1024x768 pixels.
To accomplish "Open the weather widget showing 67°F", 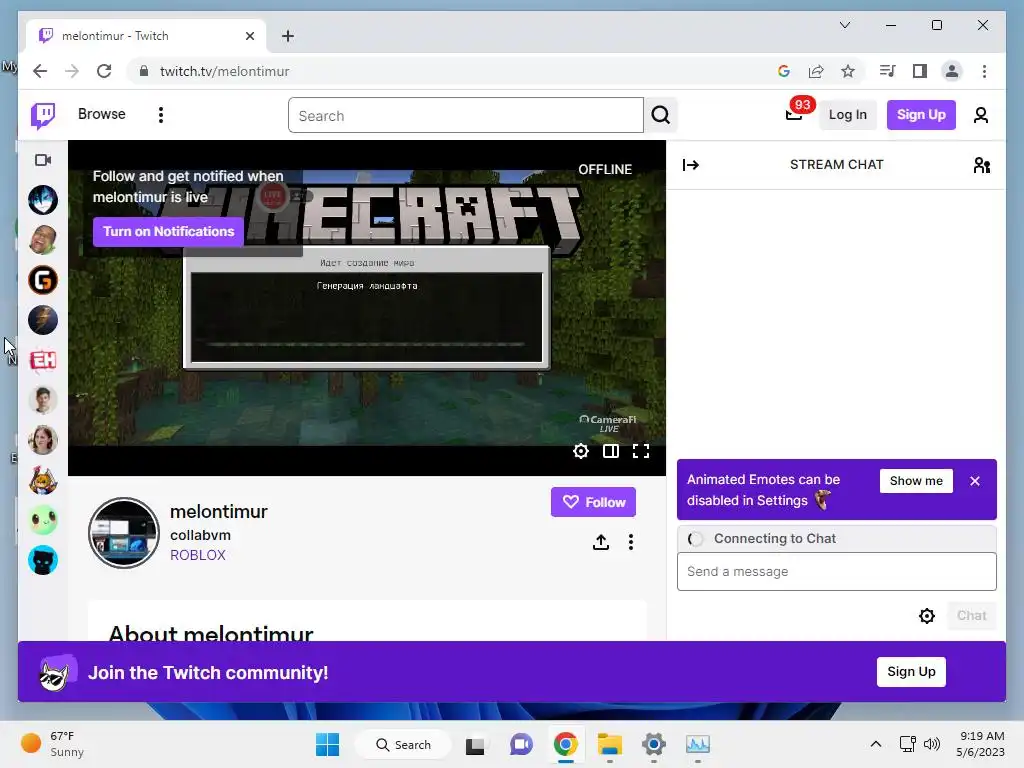I will 52,744.
